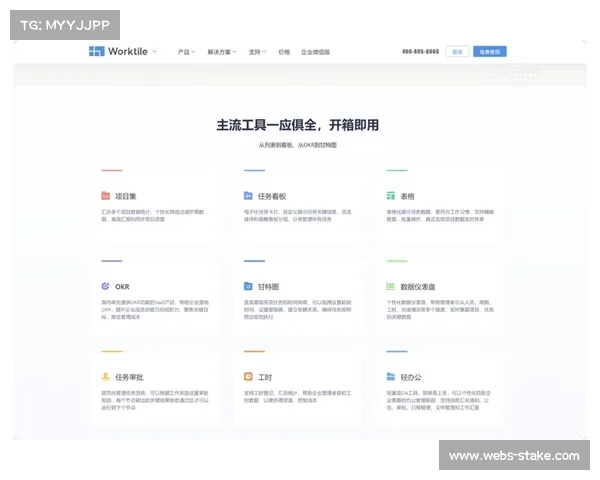600x480 pixels.
Task: Open the 产品 dropdown menu
Action: pos(186,52)
